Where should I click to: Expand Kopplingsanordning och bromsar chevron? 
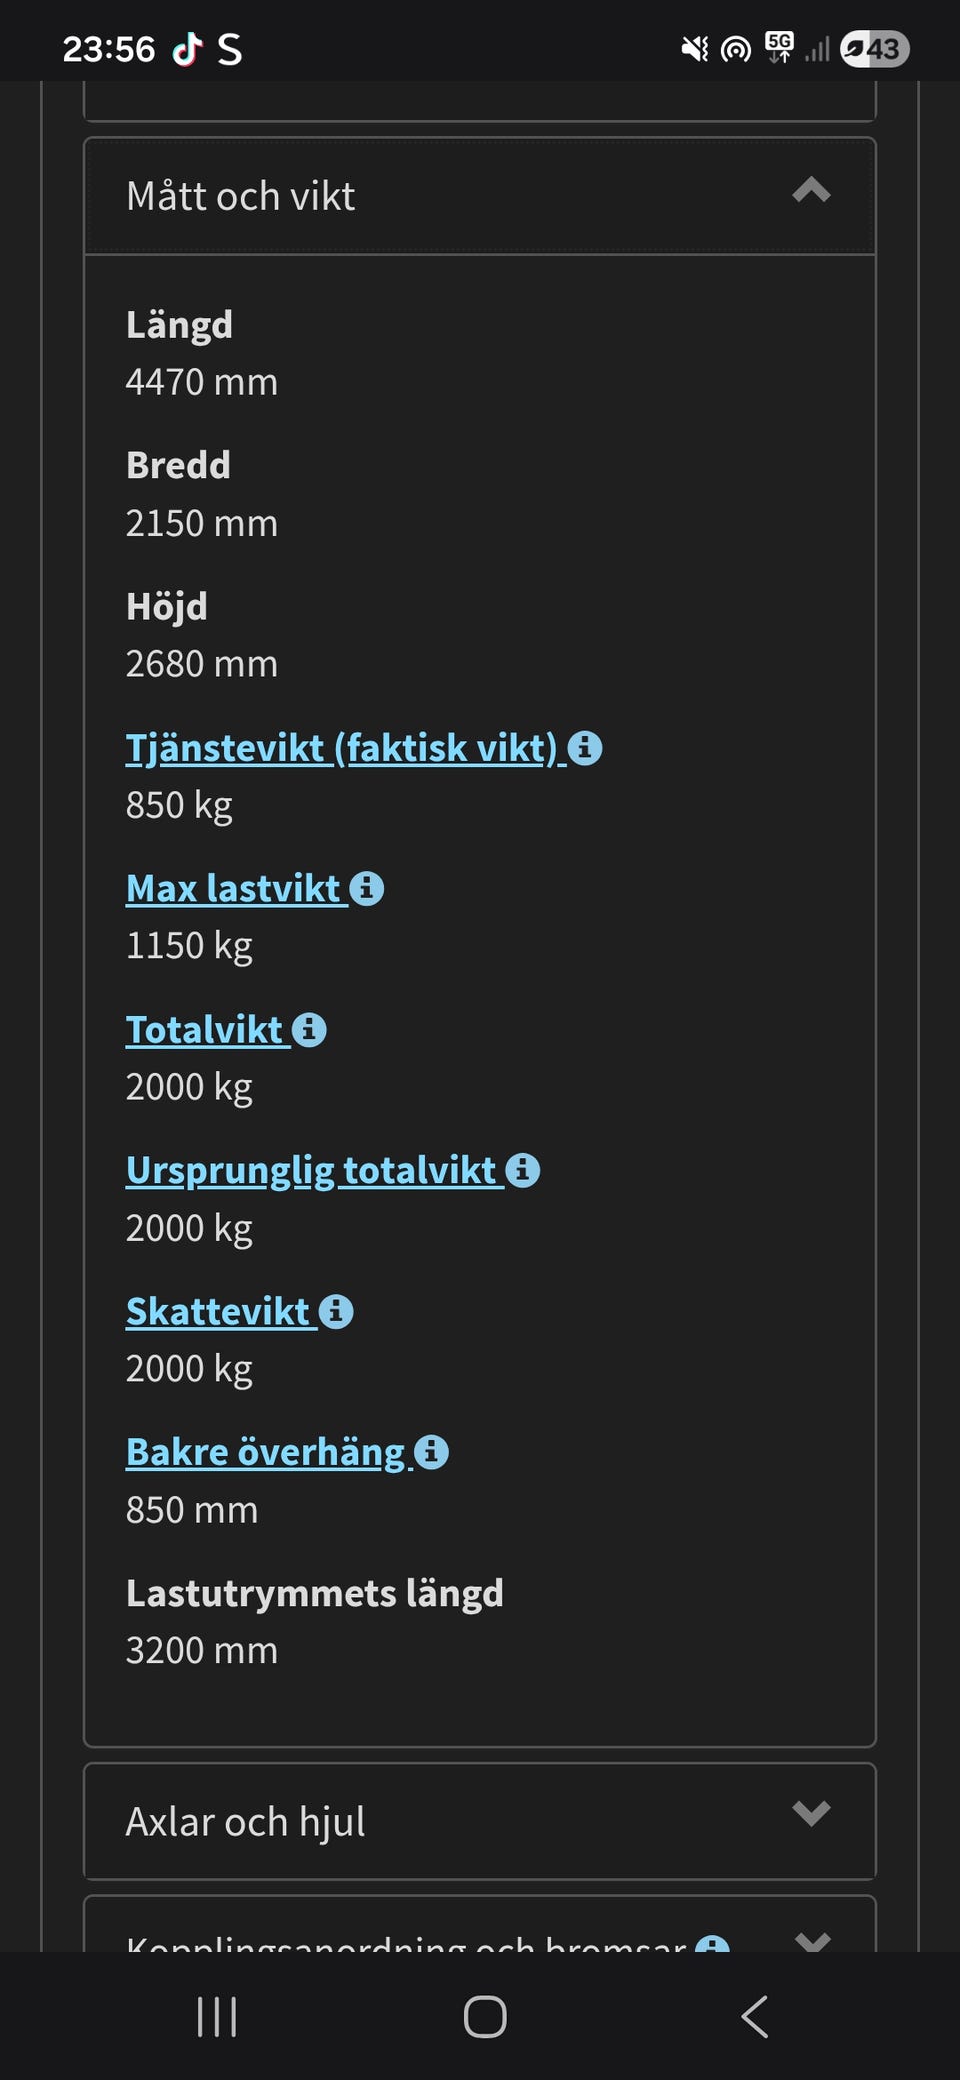pos(812,1941)
